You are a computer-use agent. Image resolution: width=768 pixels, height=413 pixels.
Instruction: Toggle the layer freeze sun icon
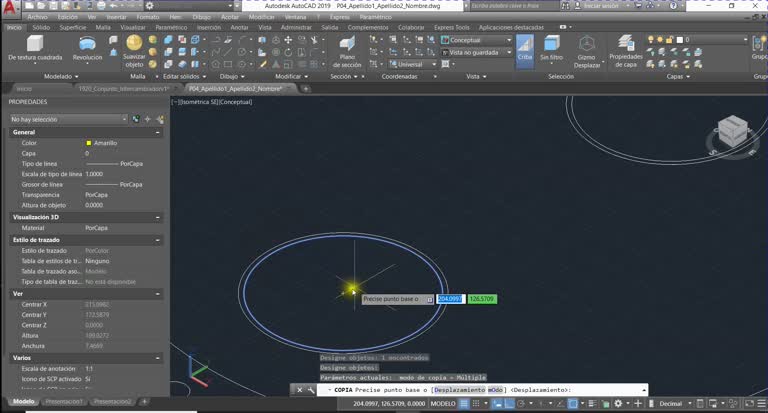pos(660,40)
